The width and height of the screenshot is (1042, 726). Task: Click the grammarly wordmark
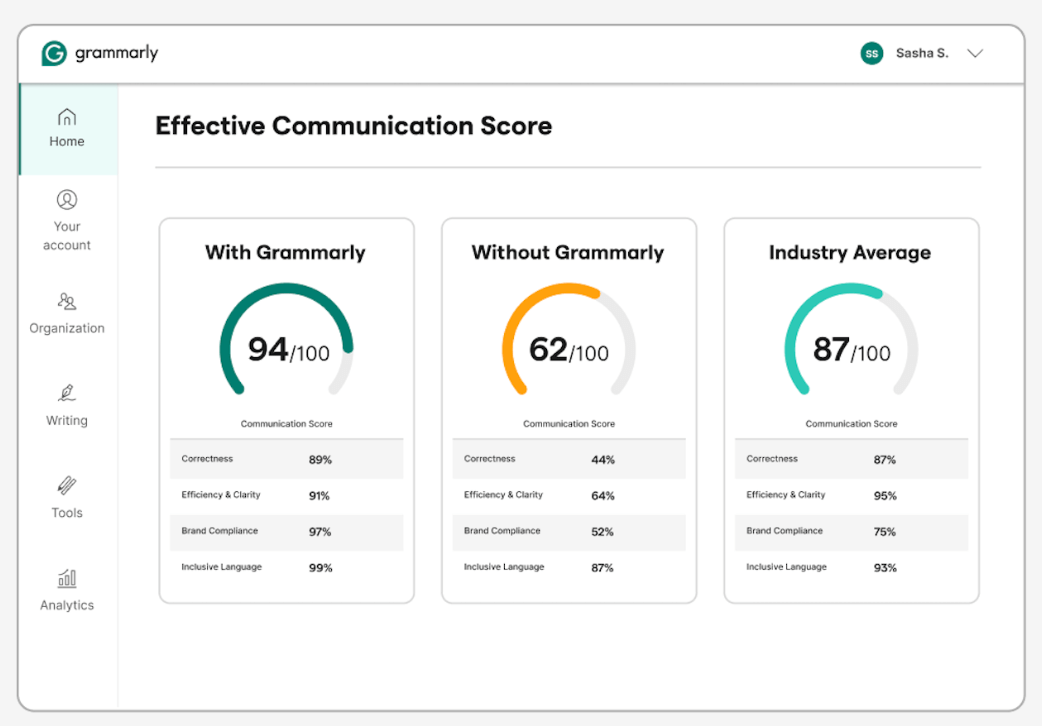[116, 53]
